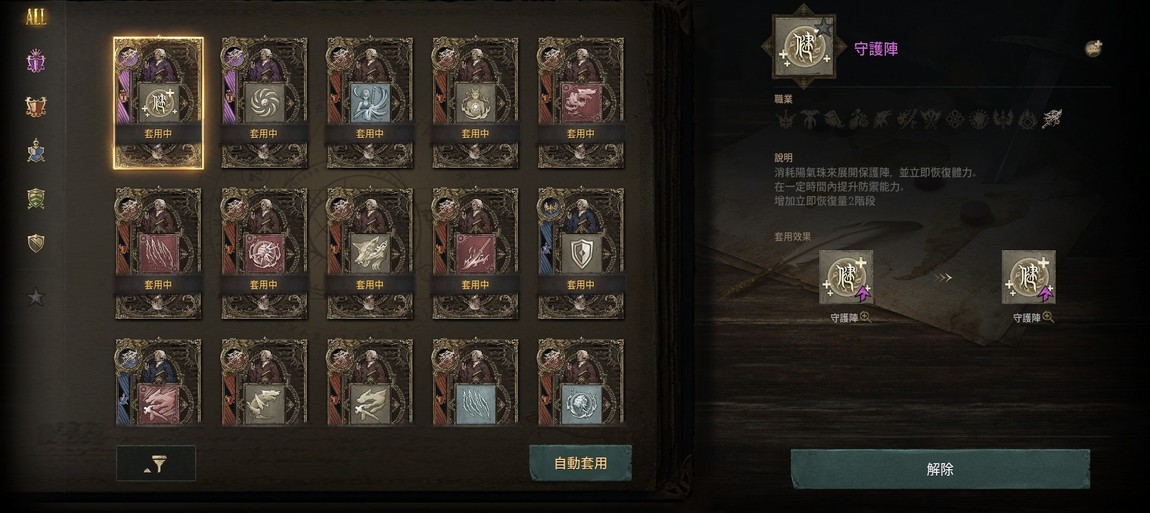Open the purple crest category in sidebar

coord(36,61)
